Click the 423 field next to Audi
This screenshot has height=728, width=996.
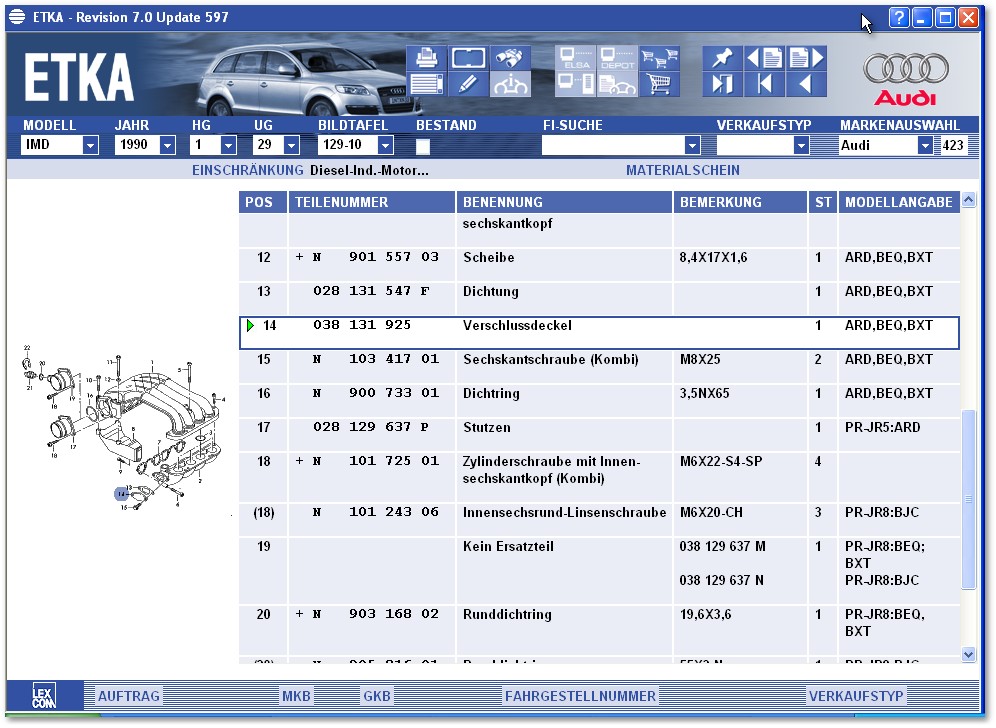[952, 145]
